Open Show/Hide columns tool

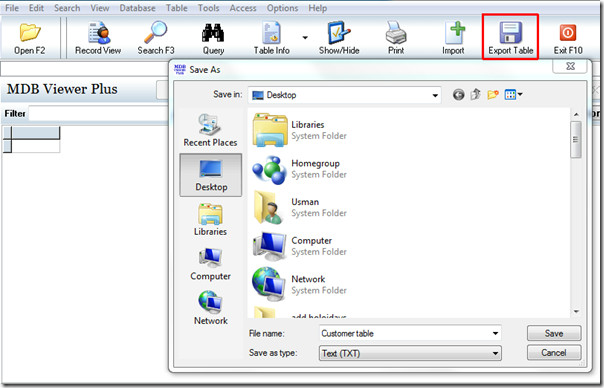[x=339, y=38]
